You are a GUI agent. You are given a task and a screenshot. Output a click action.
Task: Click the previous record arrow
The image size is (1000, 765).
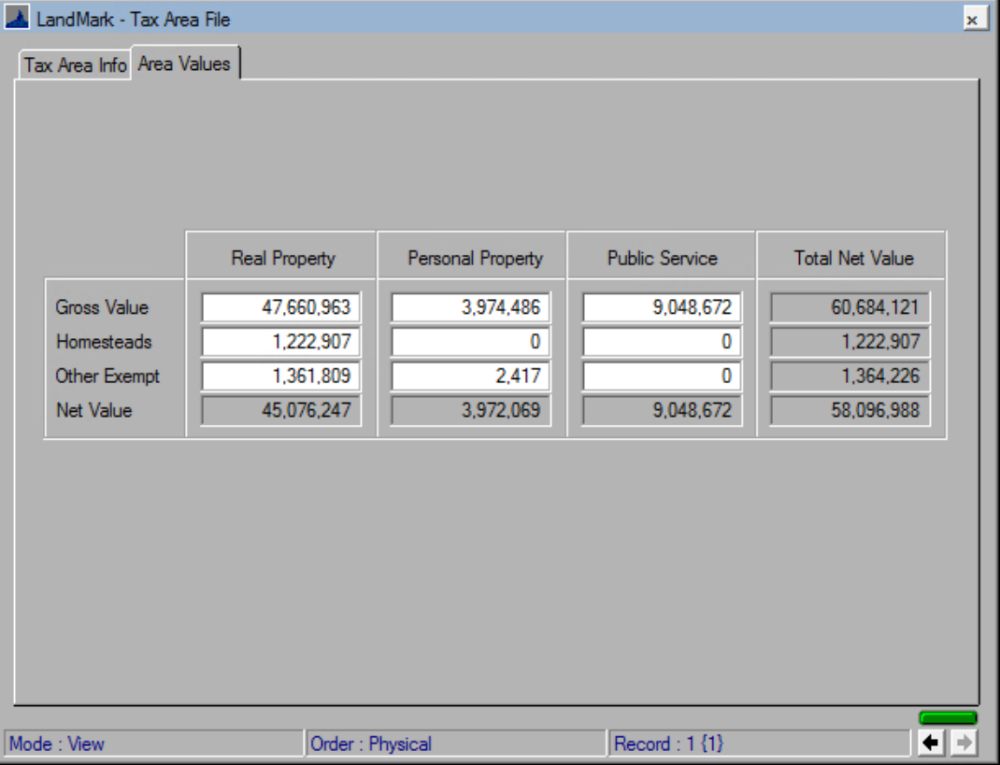(929, 743)
